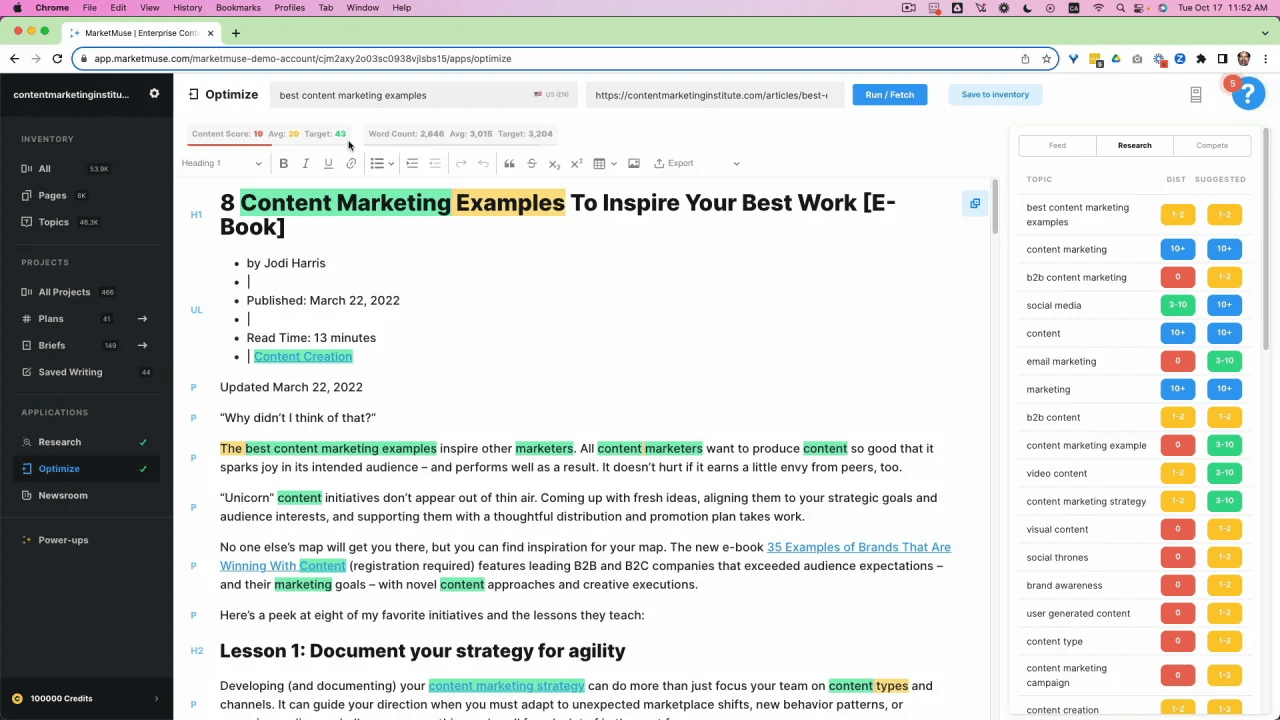This screenshot has height=720, width=1280.
Task: Toggle bold formatting
Action: point(283,163)
